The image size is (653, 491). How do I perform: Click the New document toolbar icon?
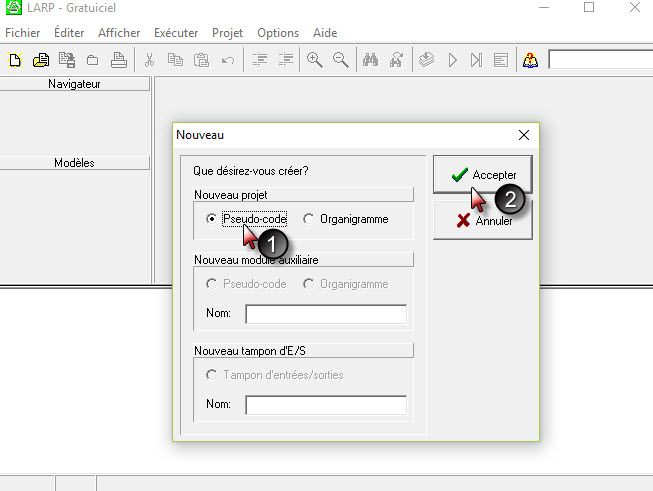15,60
